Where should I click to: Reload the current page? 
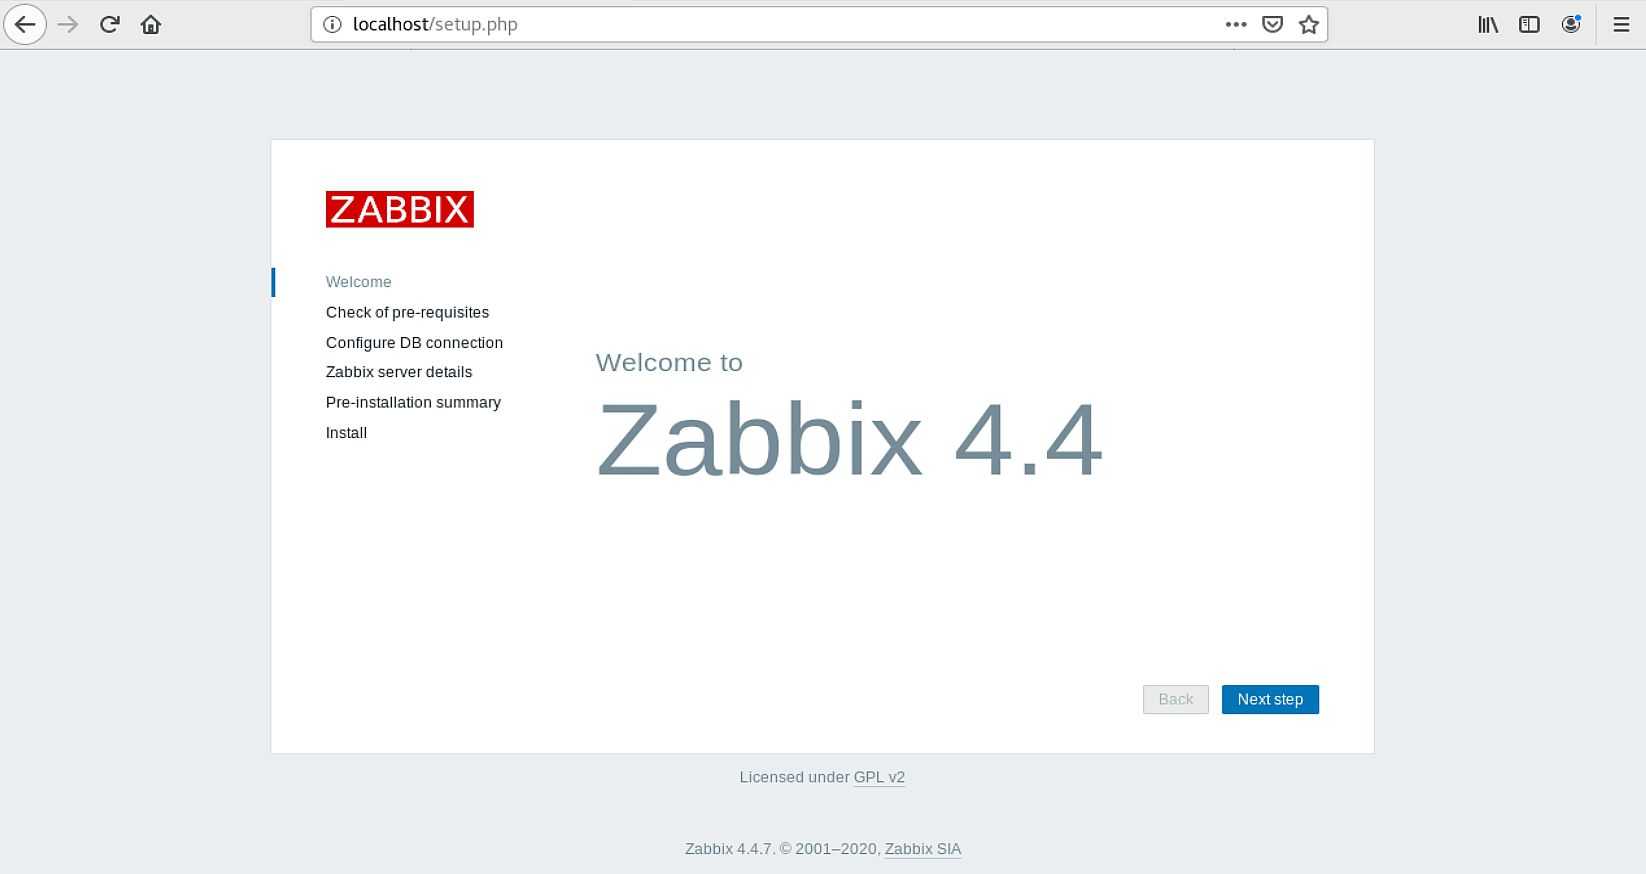110,25
